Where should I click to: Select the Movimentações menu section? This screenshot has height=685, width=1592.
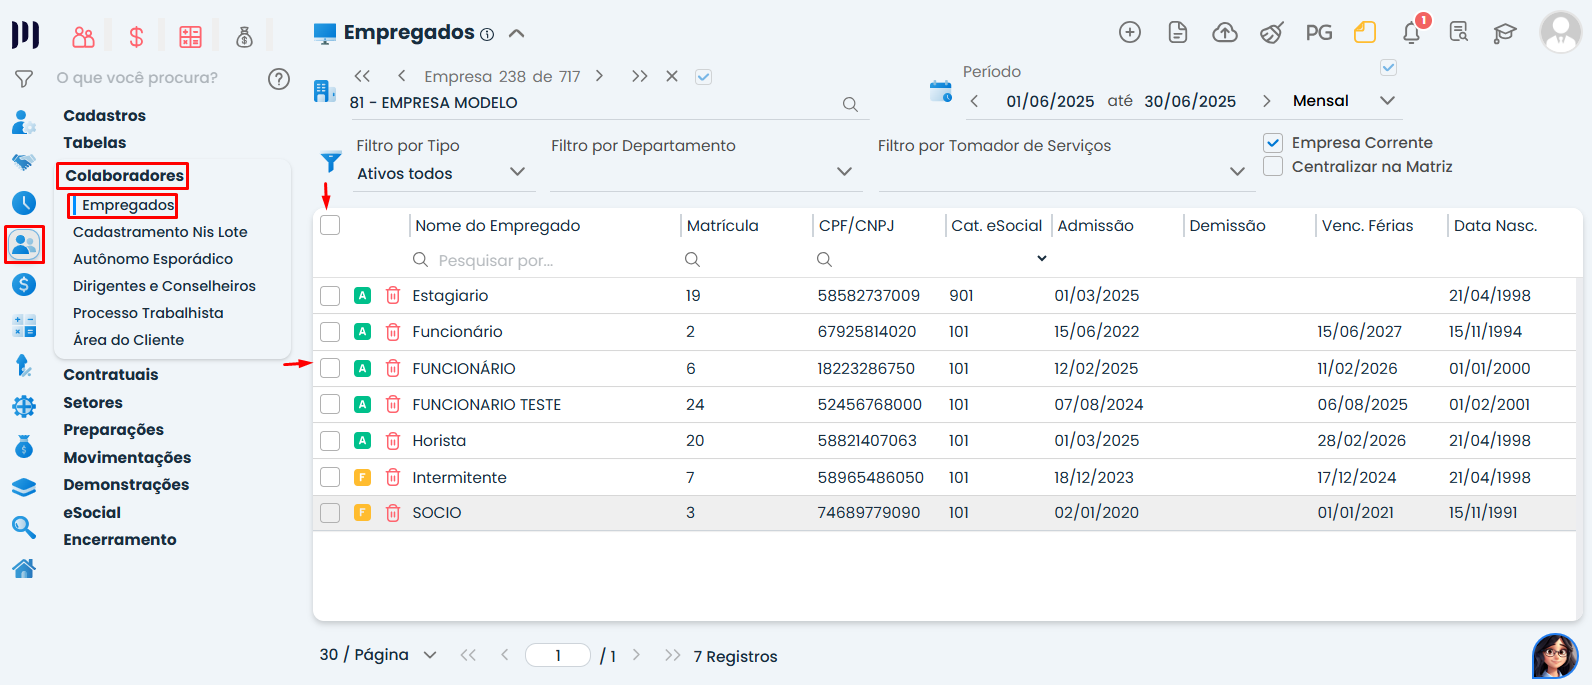(127, 458)
